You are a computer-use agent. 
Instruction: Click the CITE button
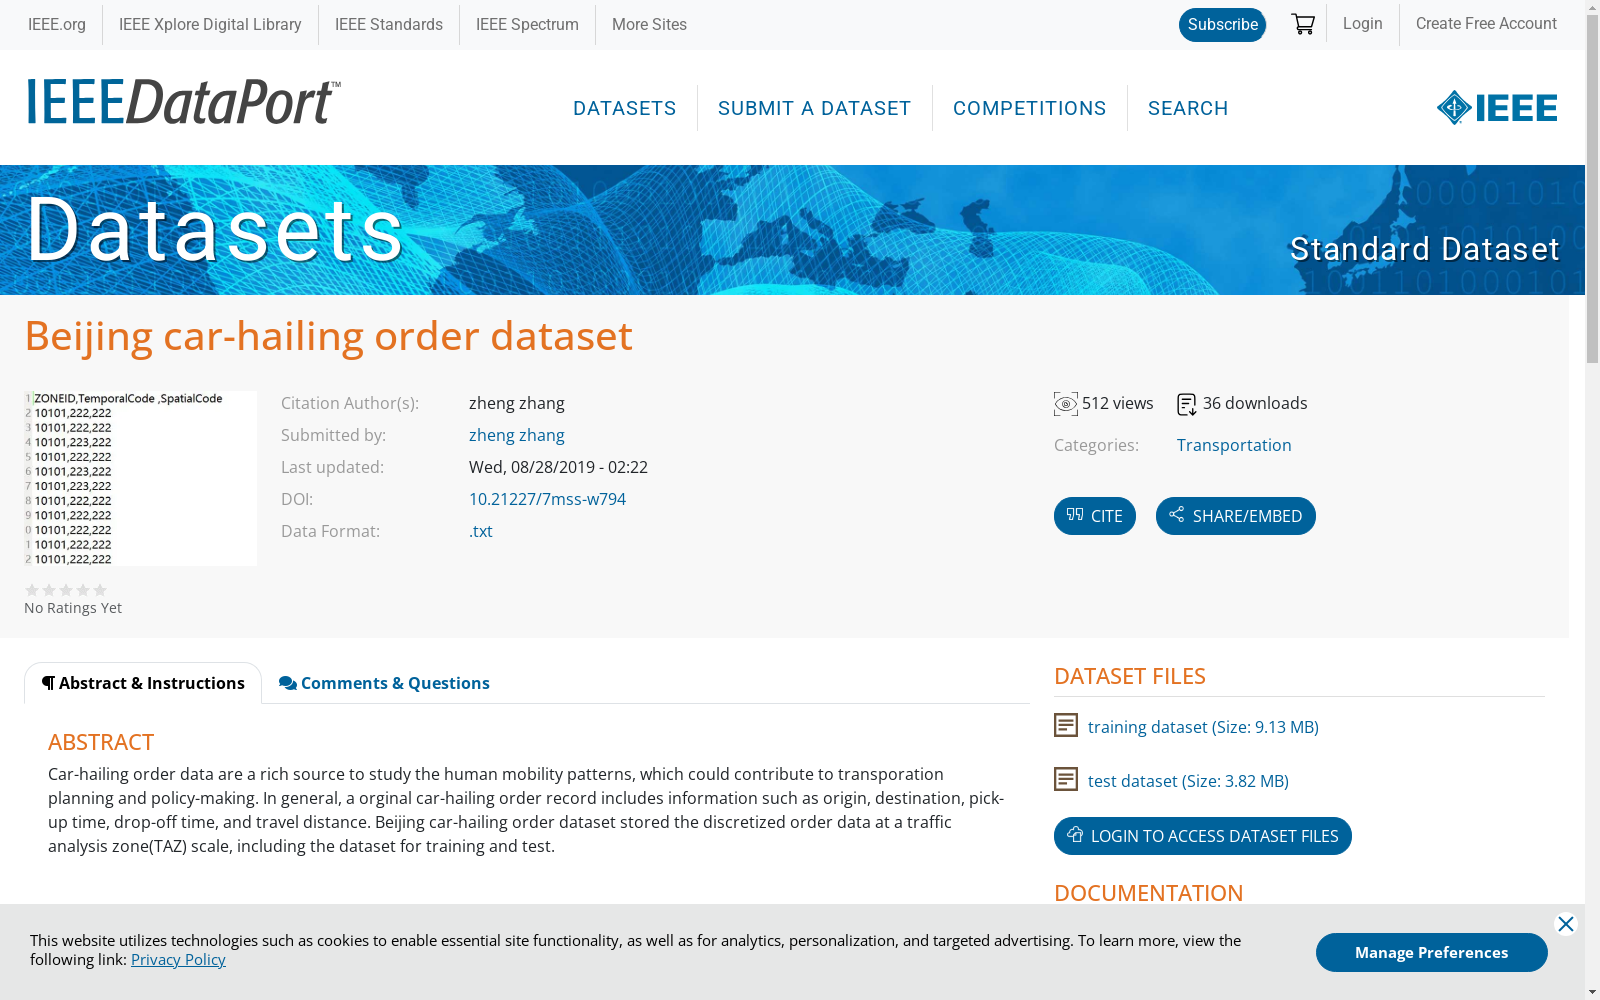1095,516
